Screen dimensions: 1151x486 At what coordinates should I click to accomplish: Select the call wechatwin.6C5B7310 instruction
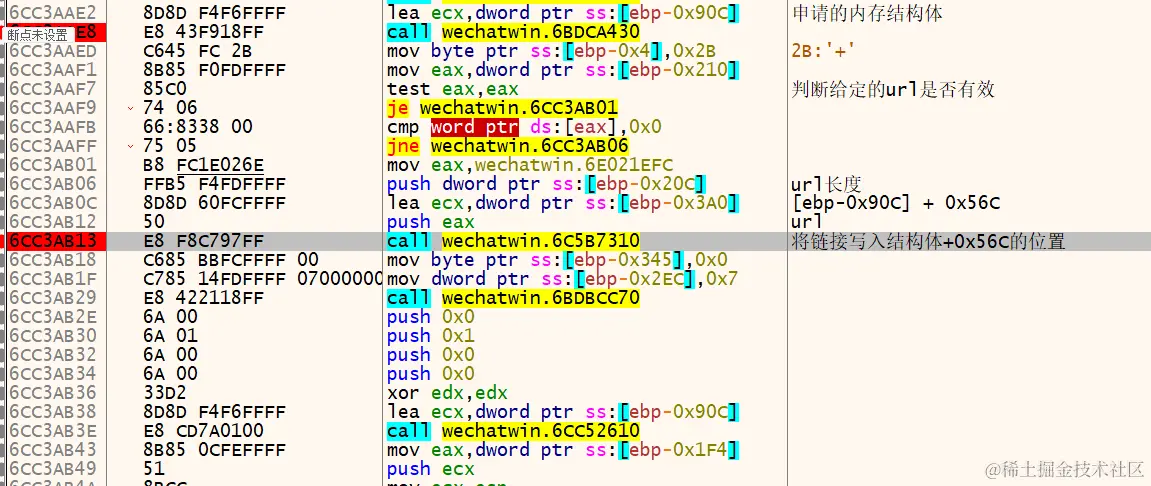pyautogui.click(x=512, y=241)
